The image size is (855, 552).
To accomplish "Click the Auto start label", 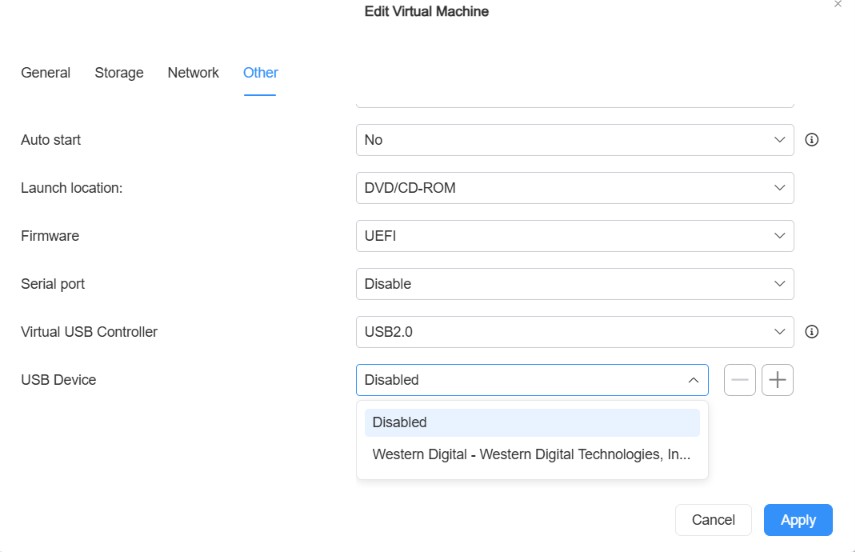I will pos(51,140).
